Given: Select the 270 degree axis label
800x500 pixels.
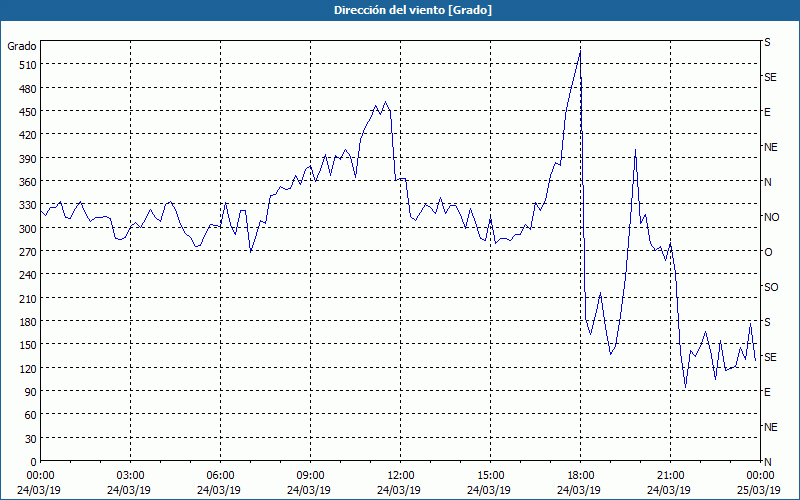Looking at the screenshot, I should [x=28, y=252].
